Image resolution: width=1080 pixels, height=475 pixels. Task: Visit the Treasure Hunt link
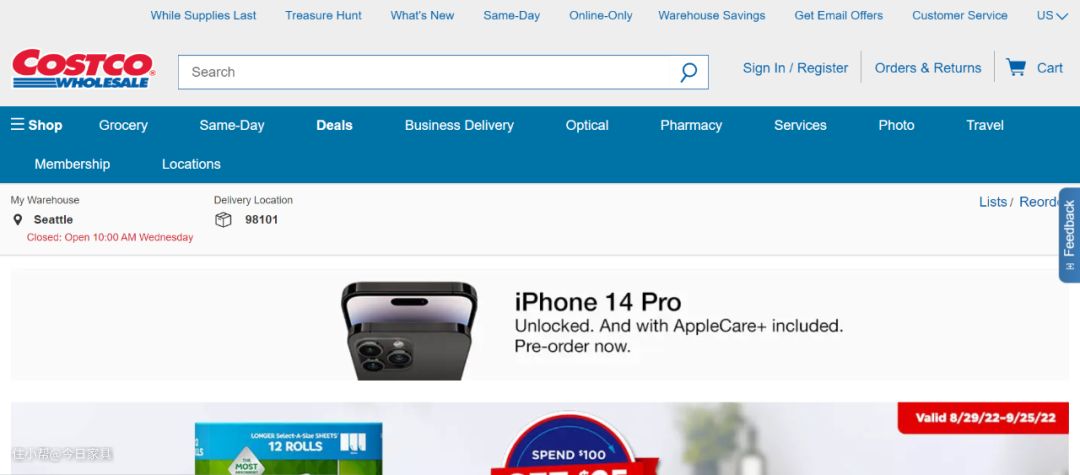pyautogui.click(x=323, y=15)
